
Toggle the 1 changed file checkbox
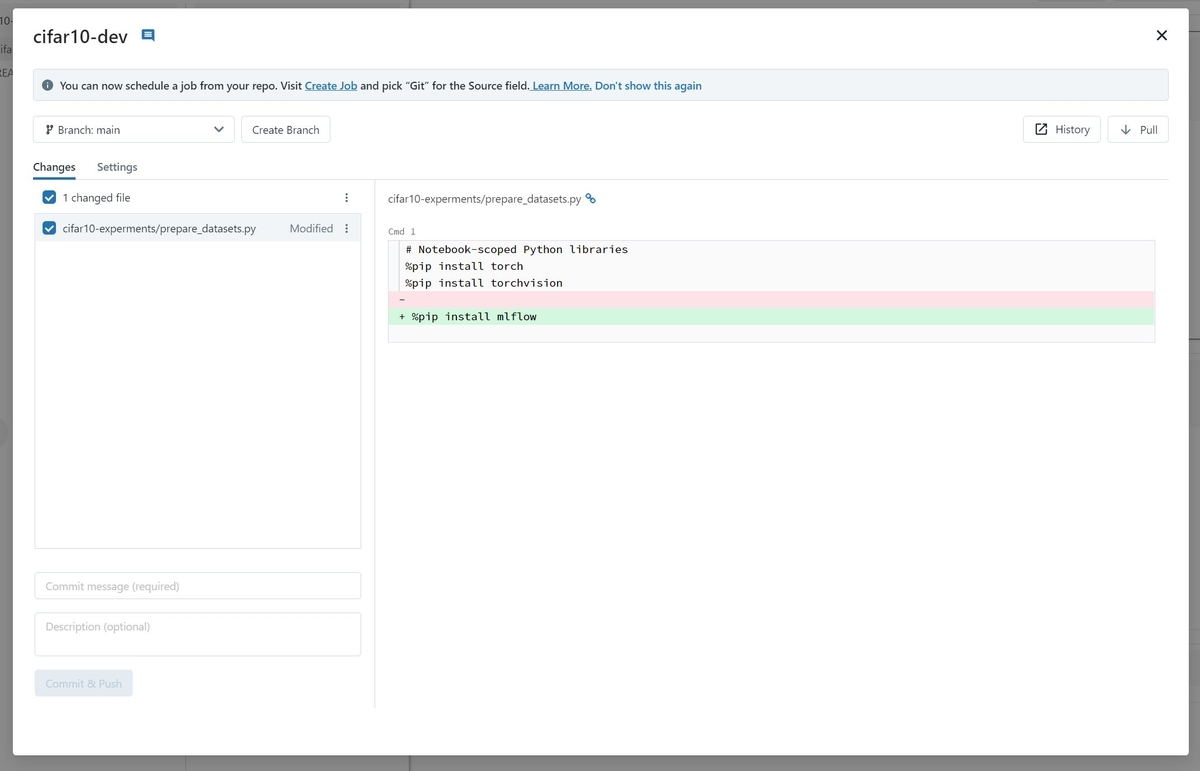49,198
